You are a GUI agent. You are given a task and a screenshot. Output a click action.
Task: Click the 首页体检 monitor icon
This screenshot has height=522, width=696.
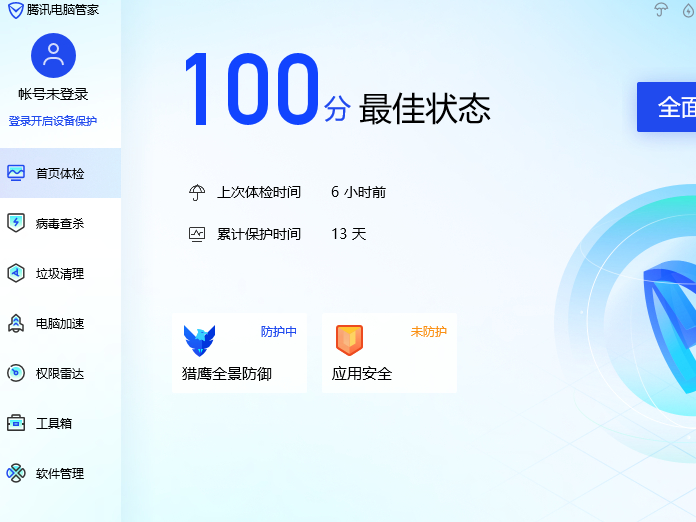(x=16, y=173)
